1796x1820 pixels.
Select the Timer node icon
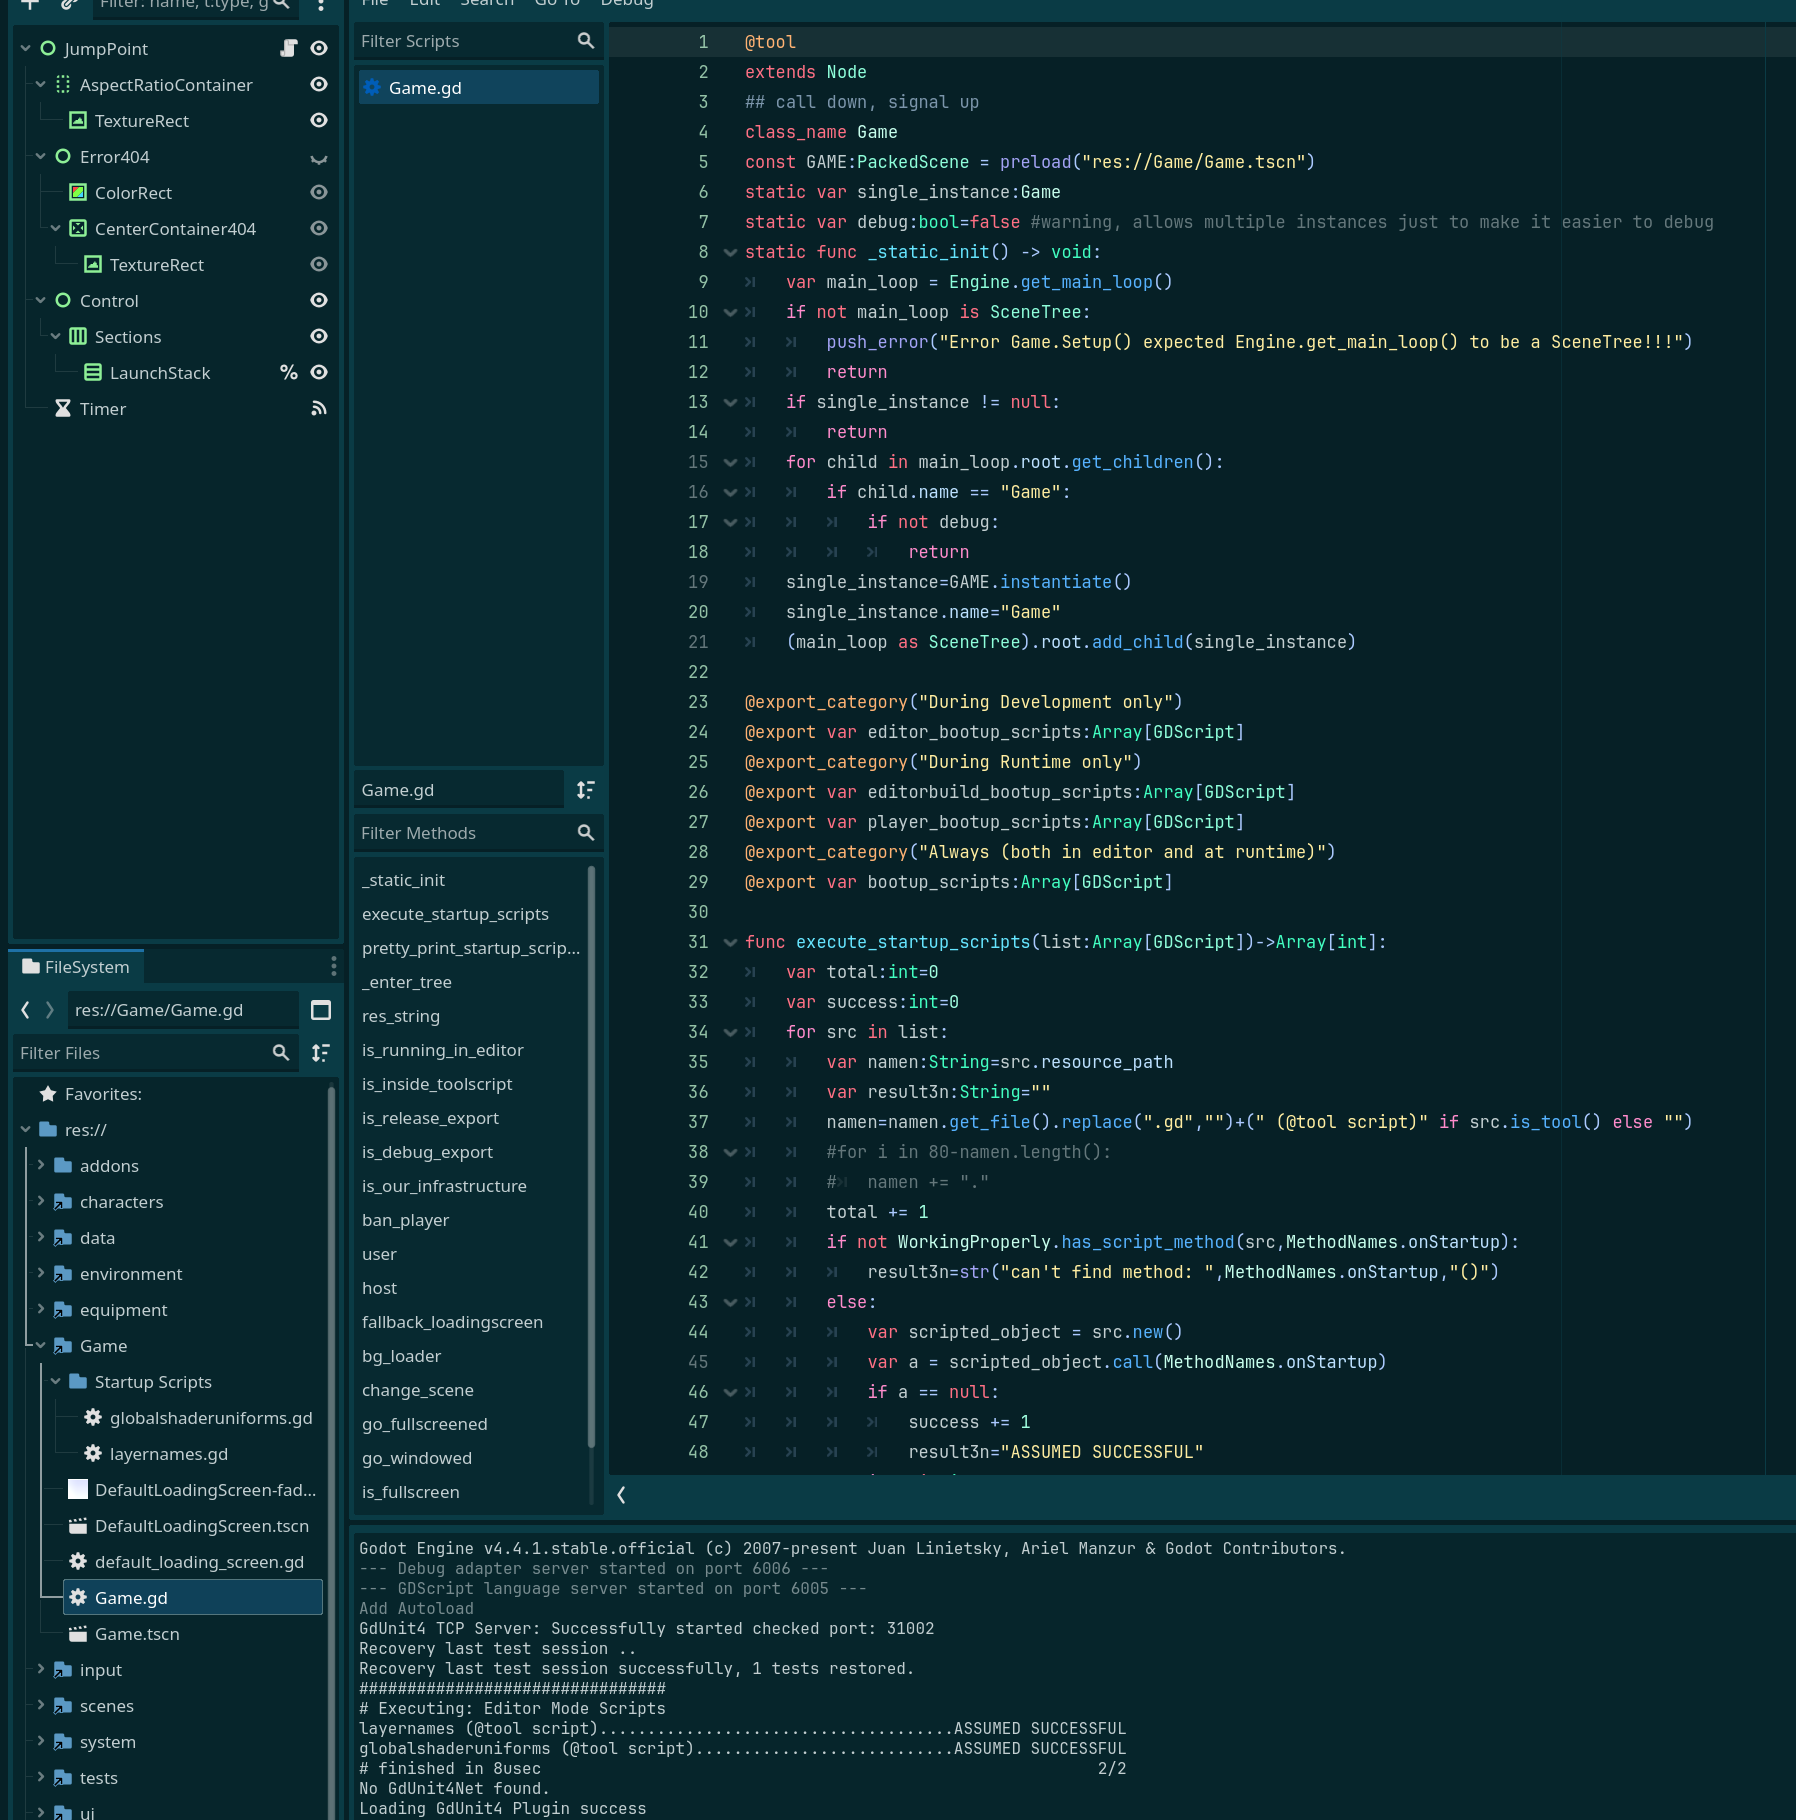pyautogui.click(x=63, y=408)
